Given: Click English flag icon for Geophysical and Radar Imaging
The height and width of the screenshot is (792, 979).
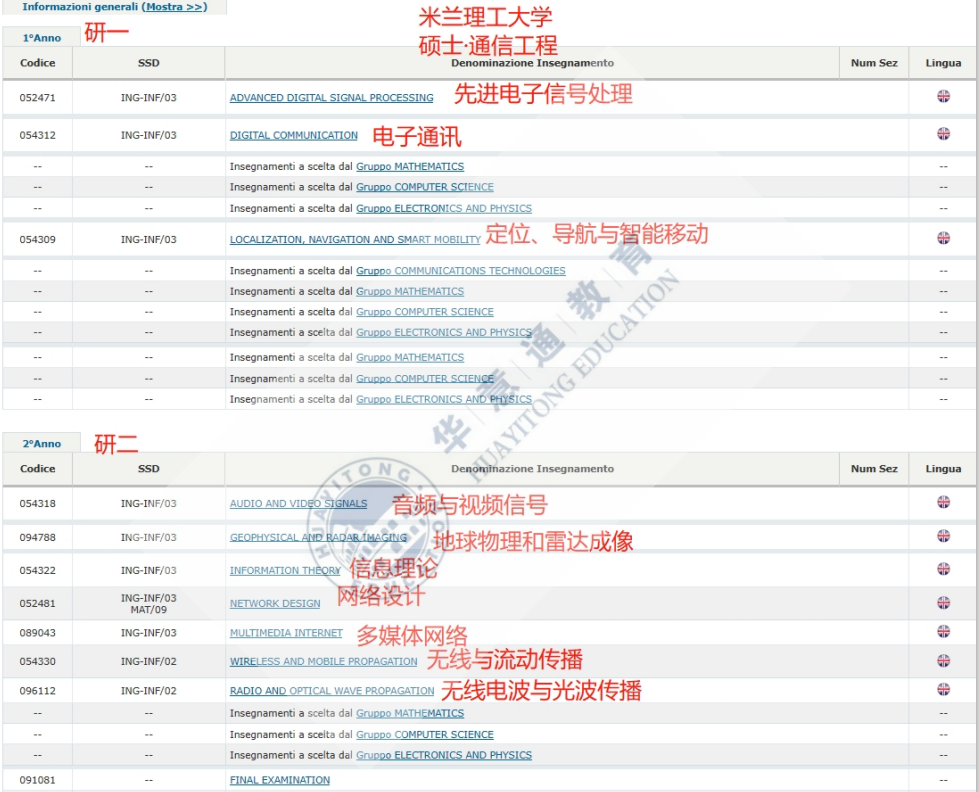Looking at the screenshot, I should 943,536.
